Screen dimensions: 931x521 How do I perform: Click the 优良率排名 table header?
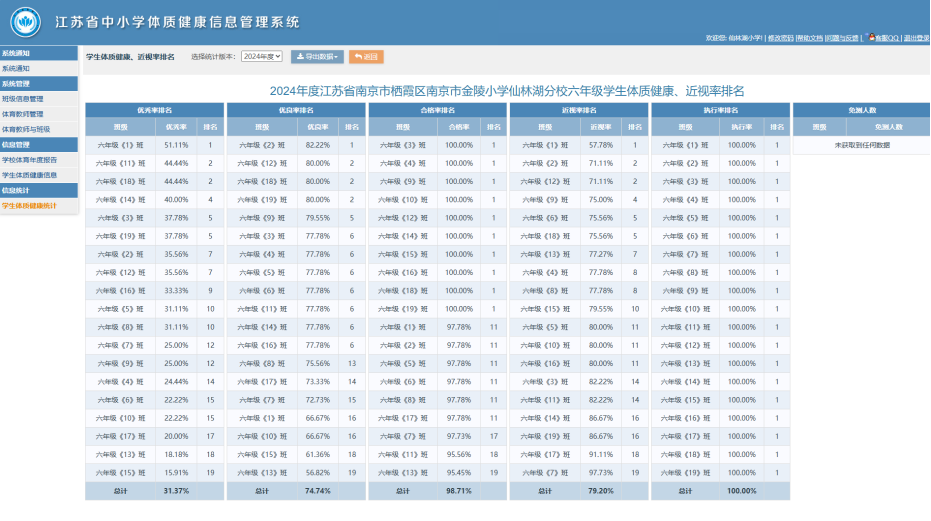pyautogui.click(x=296, y=110)
